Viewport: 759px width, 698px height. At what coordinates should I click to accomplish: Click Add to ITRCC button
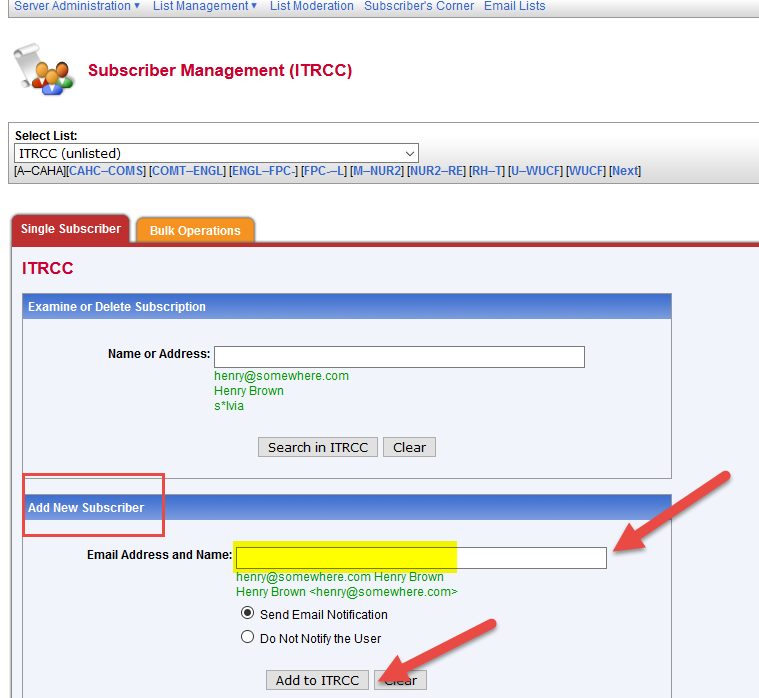317,680
